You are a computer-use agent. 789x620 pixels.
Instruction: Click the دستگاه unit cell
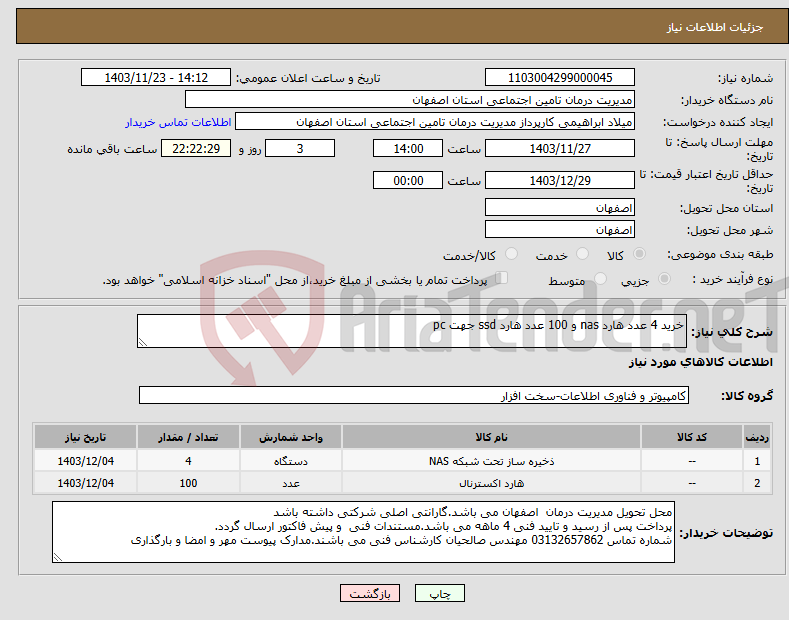291,461
